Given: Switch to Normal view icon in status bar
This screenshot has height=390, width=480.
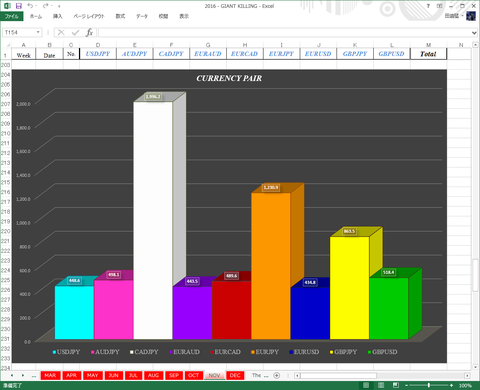Looking at the screenshot, I should 366,385.
